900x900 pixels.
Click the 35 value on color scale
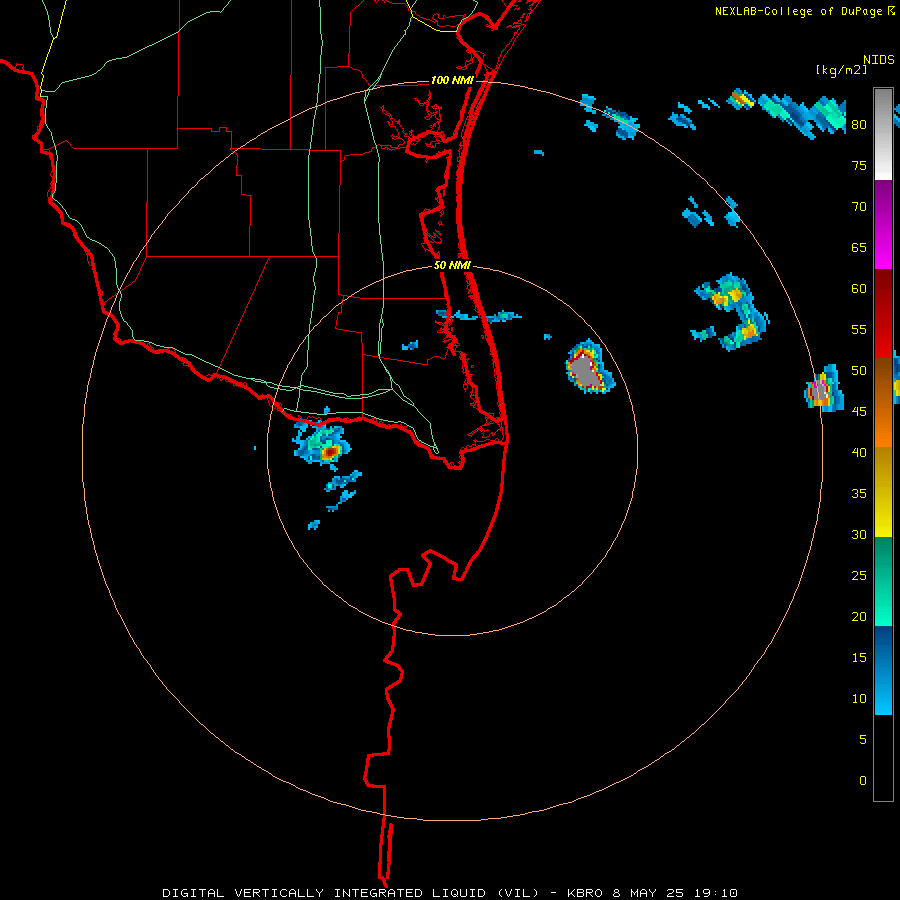pos(859,494)
